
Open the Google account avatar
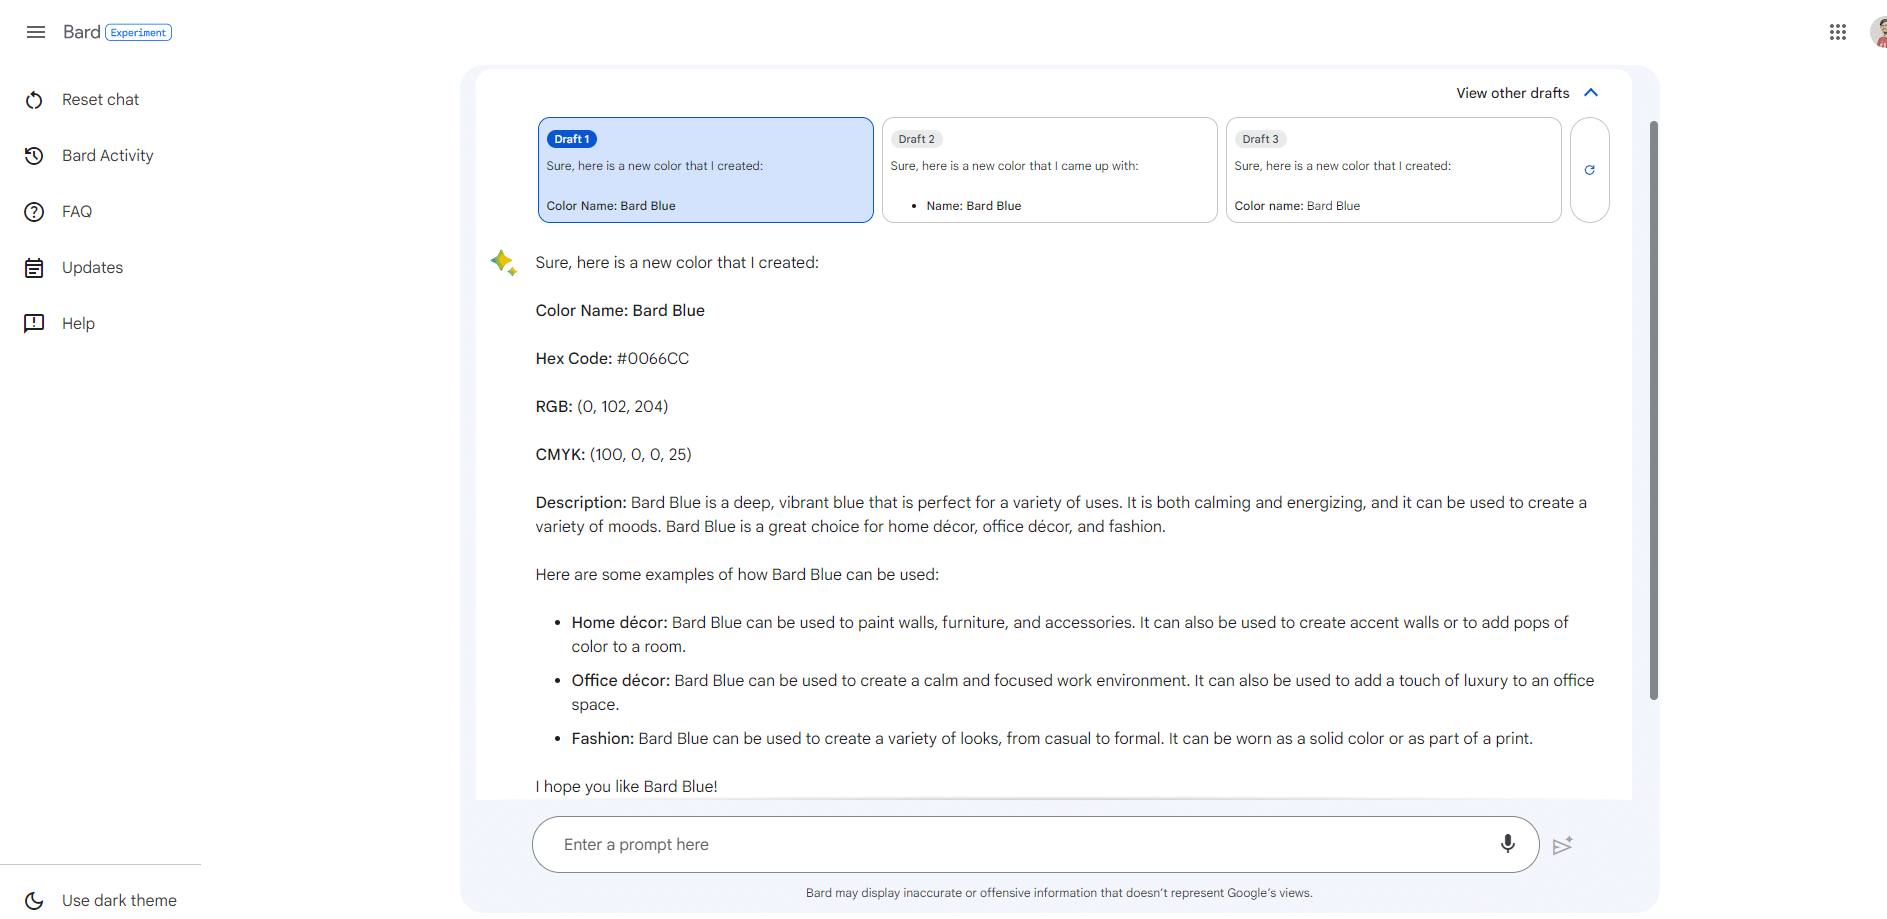[1878, 32]
